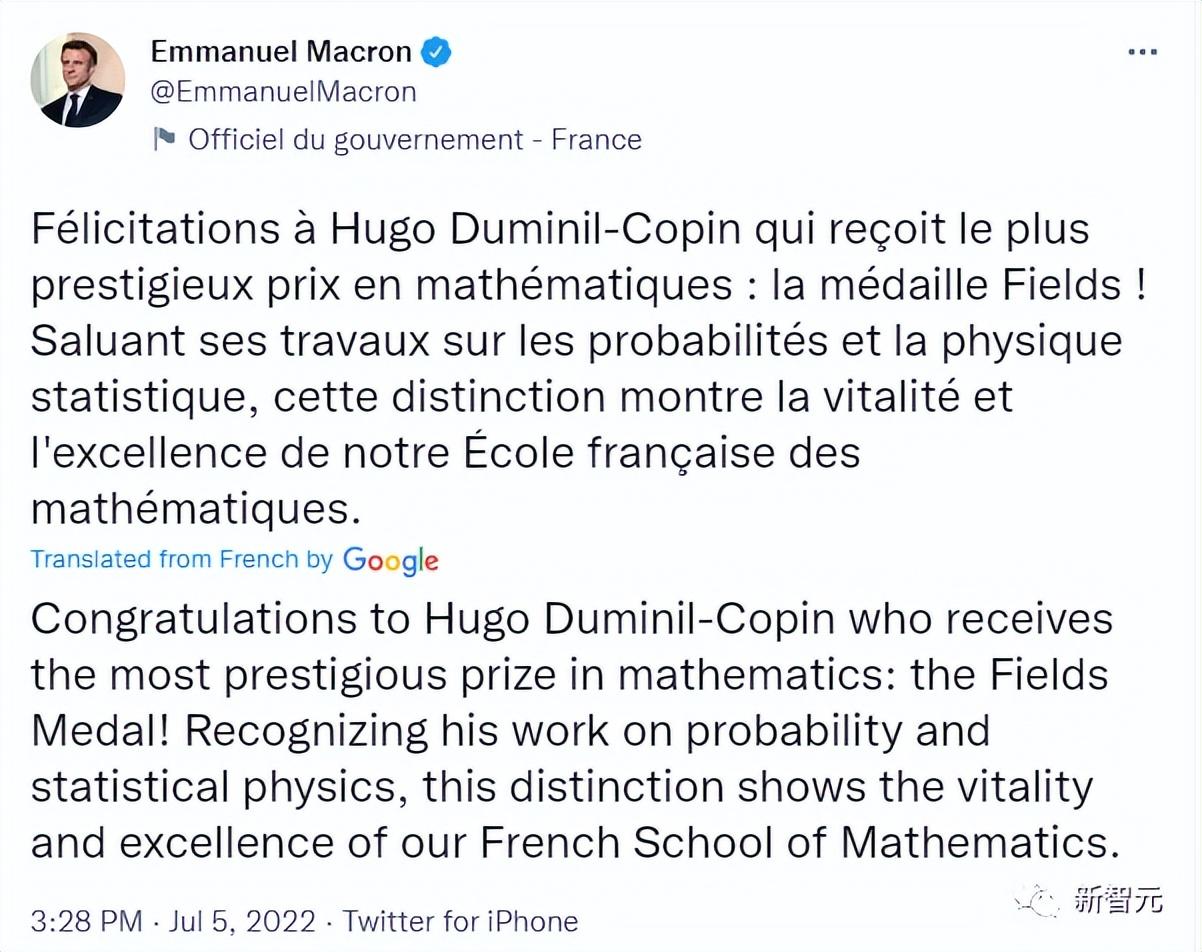Click 'statistical physics' in the English translation
This screenshot has width=1202, height=952.
(218, 787)
